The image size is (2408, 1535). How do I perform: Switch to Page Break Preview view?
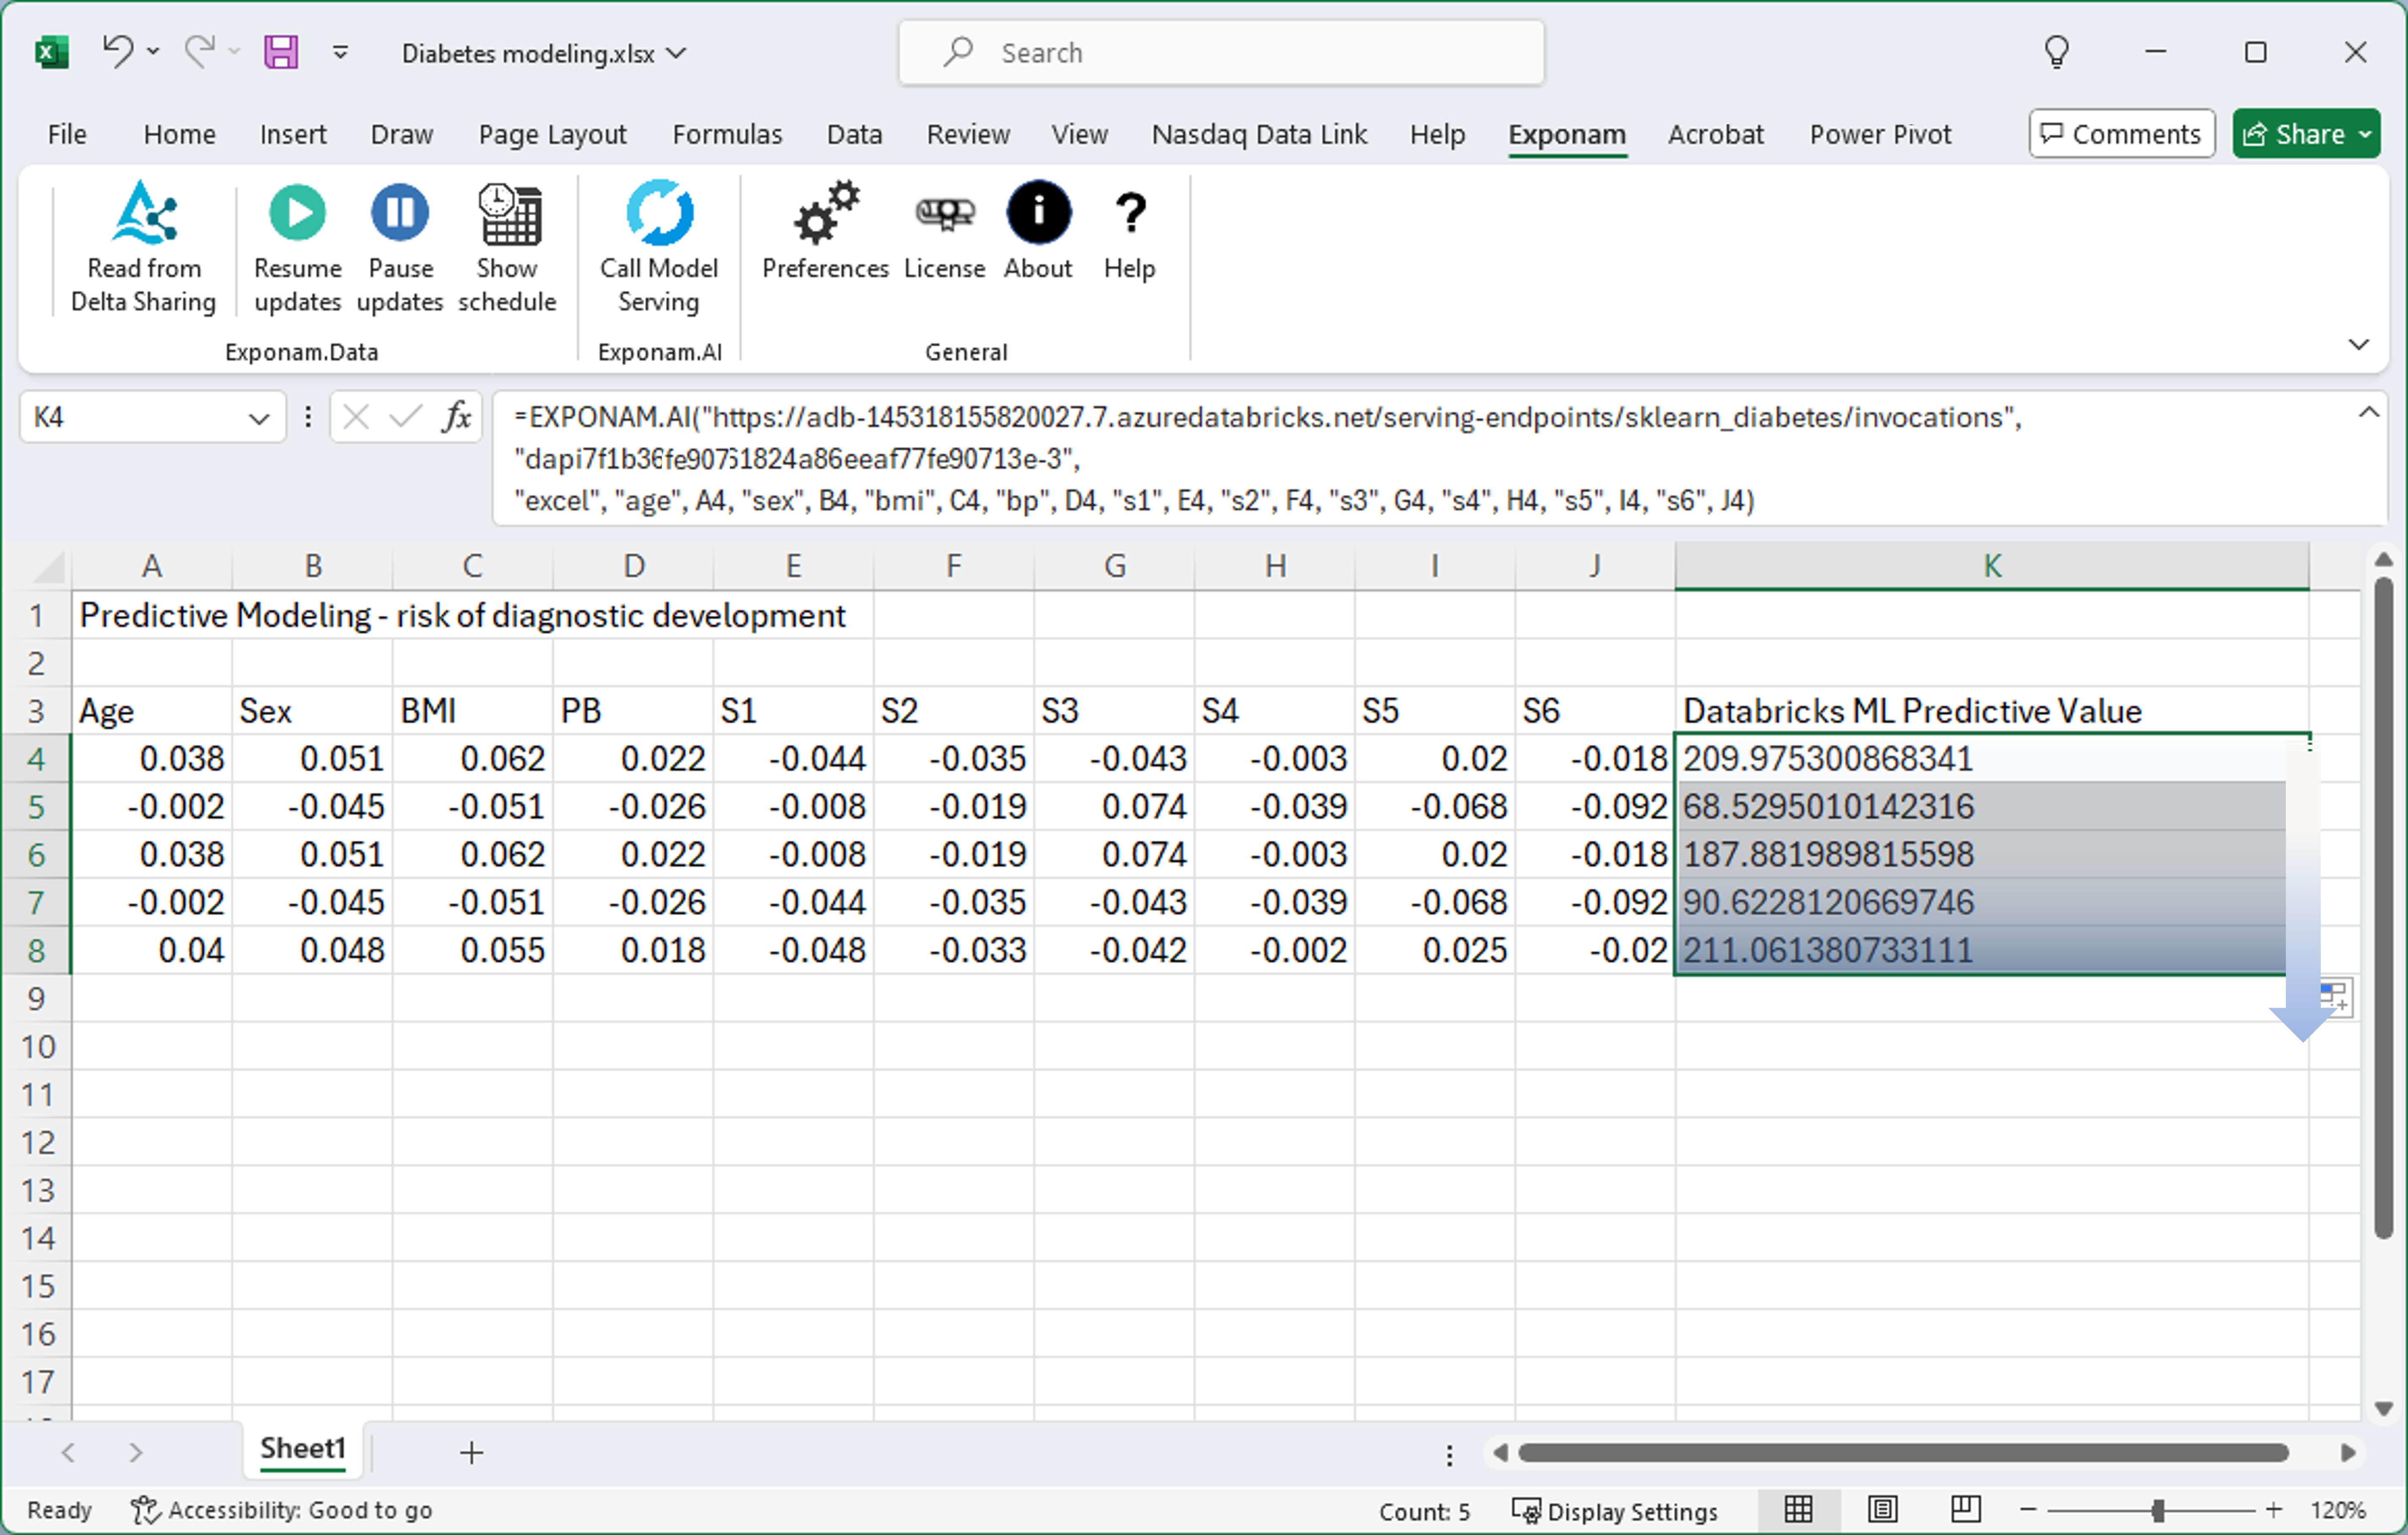[x=1965, y=1509]
